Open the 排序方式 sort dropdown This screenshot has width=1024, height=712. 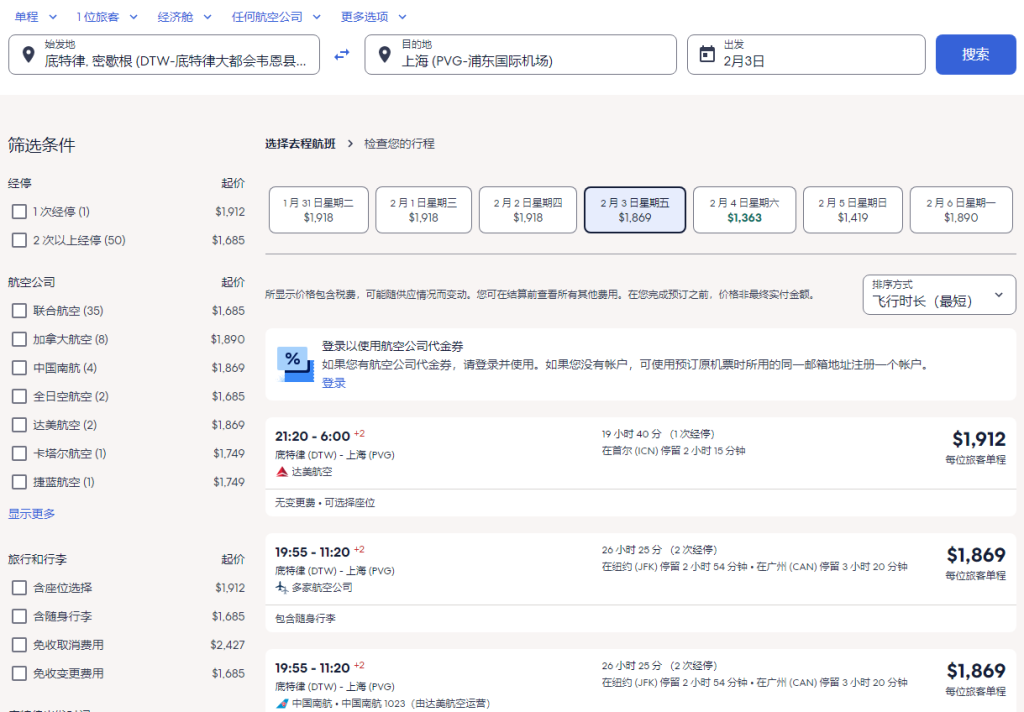click(x=938, y=295)
